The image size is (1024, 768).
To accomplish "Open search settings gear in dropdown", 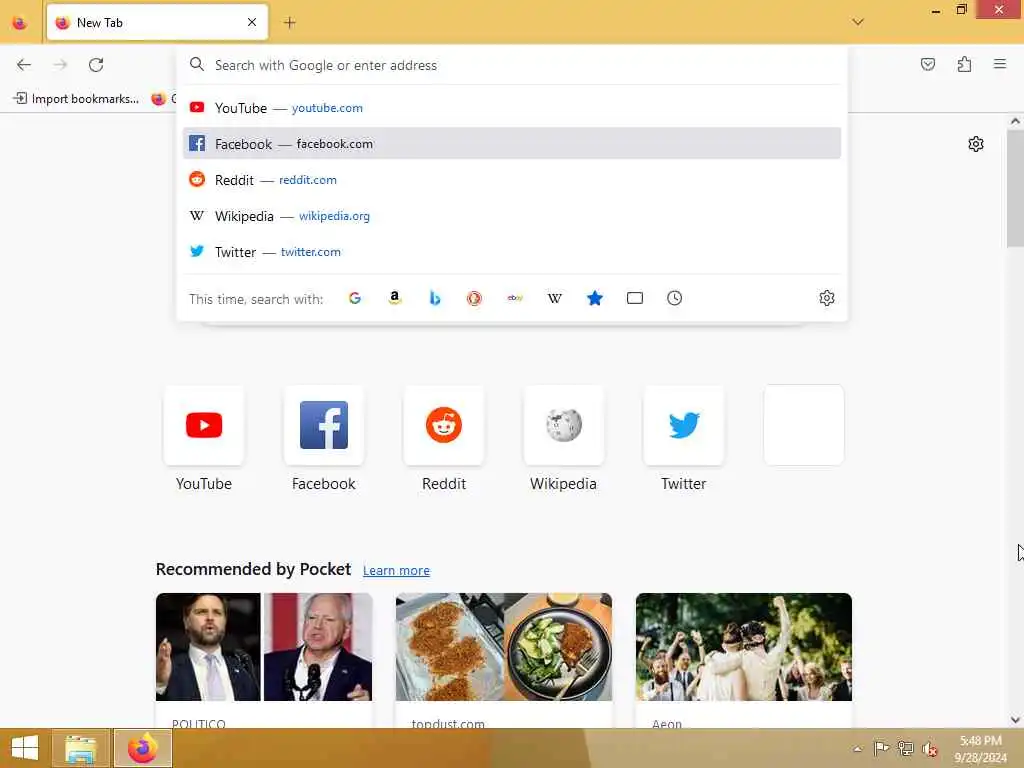I will pos(827,298).
